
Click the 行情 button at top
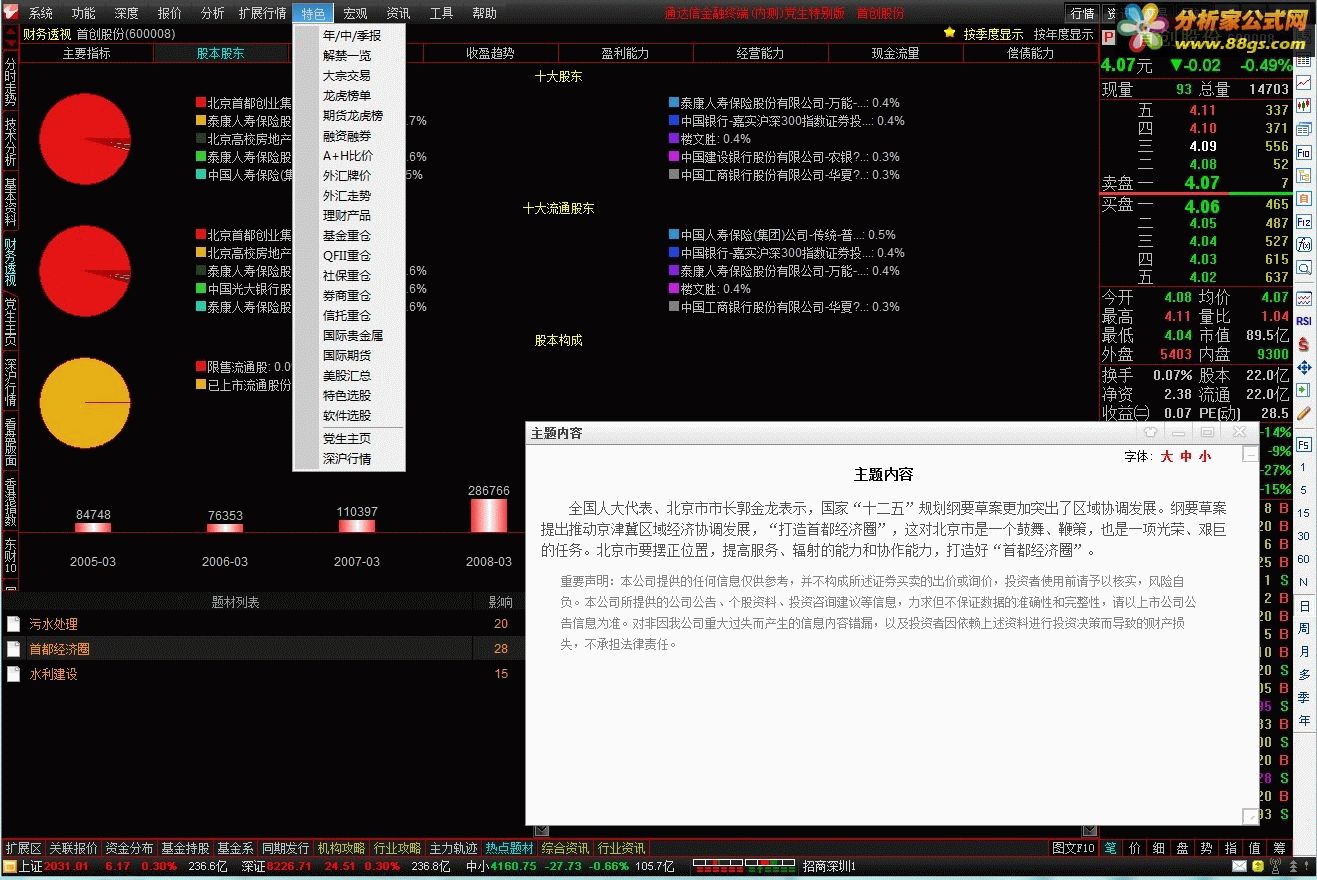(1082, 13)
